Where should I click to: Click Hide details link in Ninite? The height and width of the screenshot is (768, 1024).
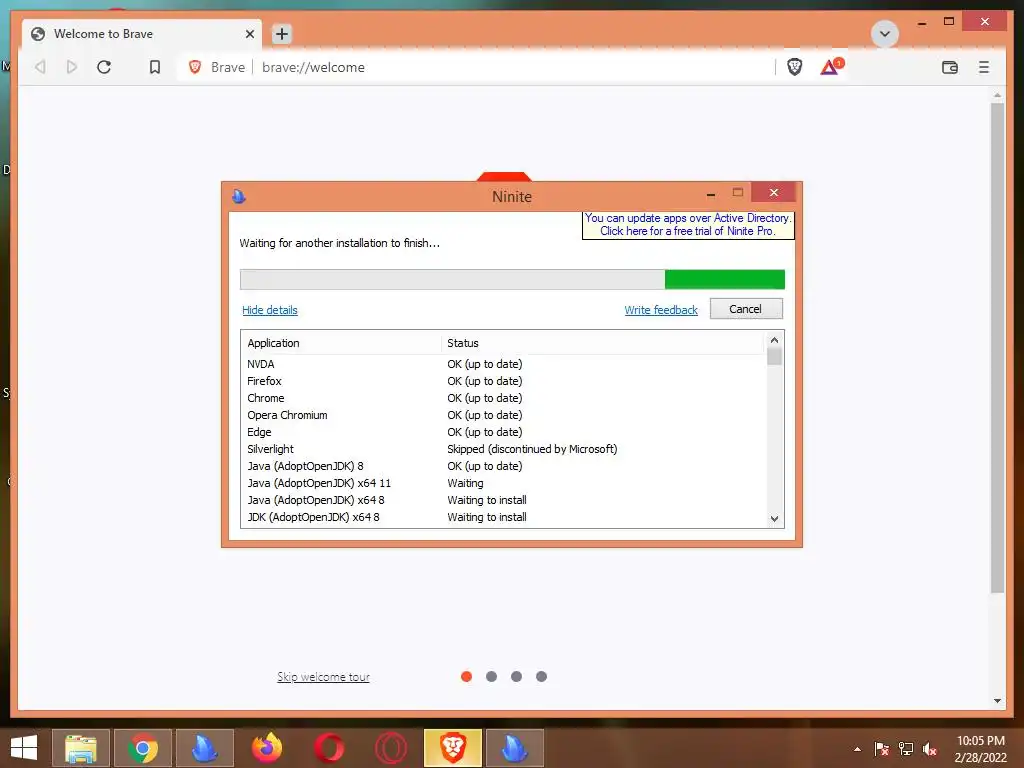coord(270,310)
